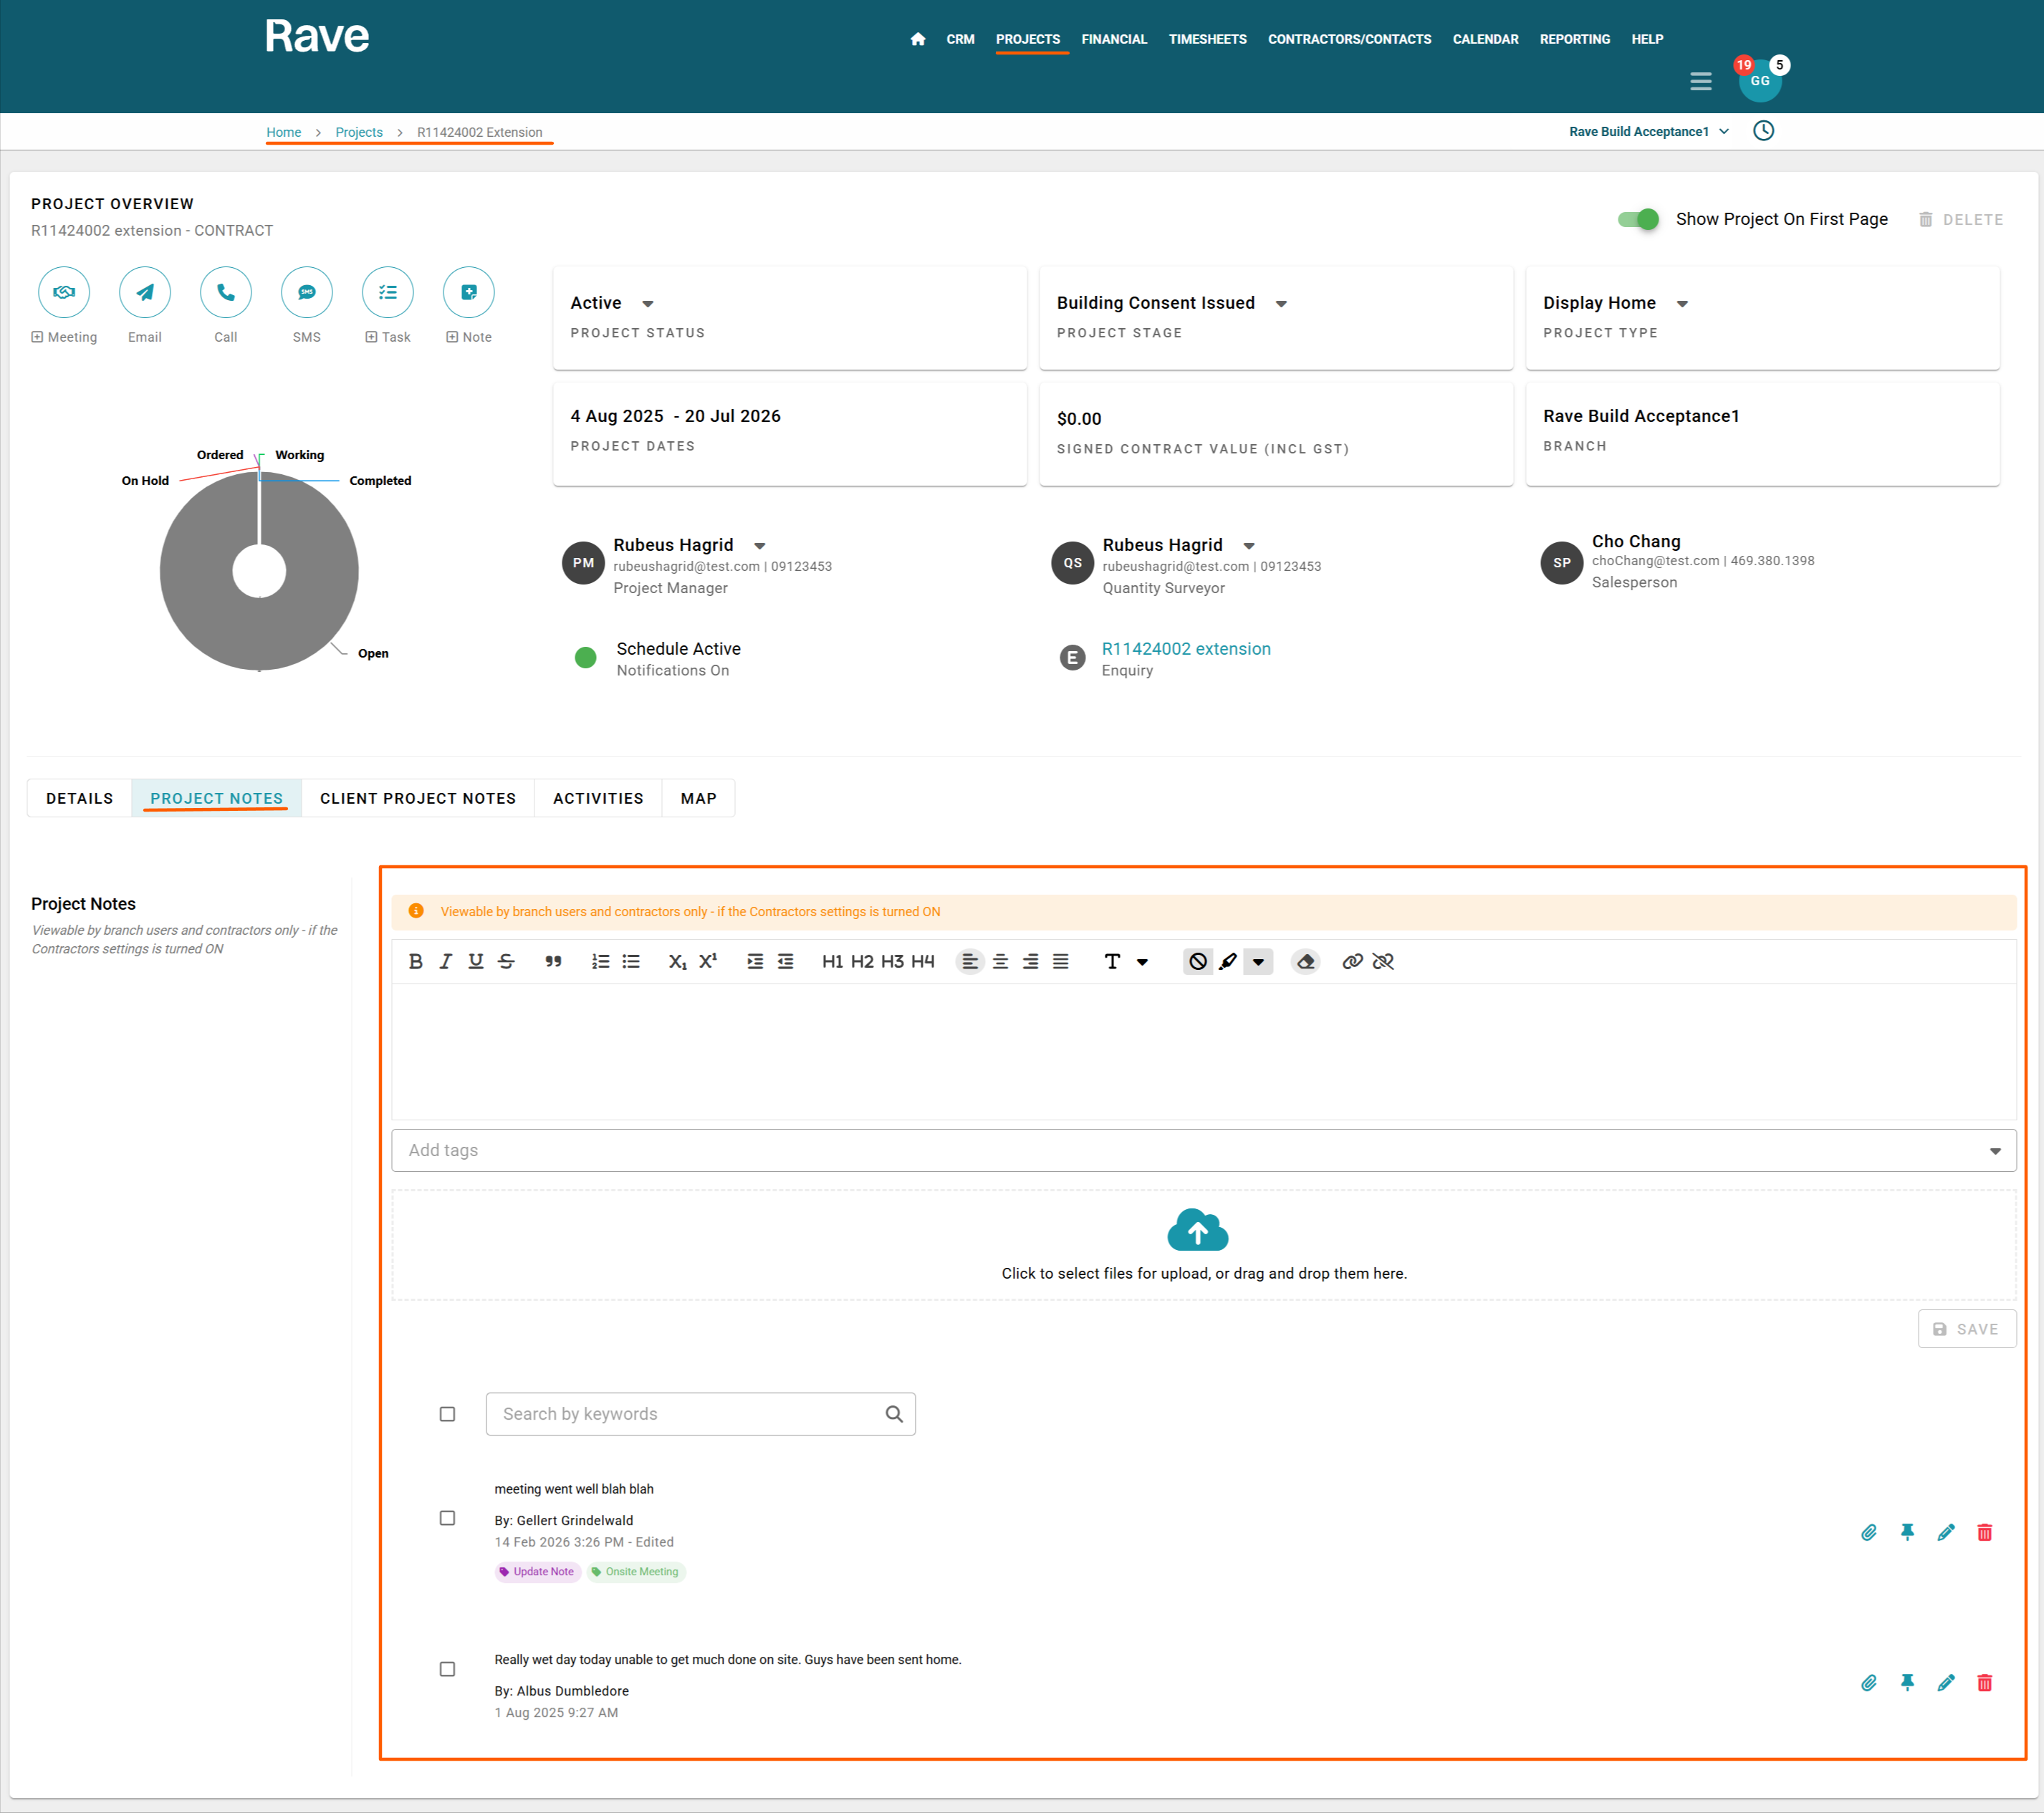Screen dimensions: 2044x1813
Task: Click the highlight color brush tool
Action: pyautogui.click(x=1228, y=961)
